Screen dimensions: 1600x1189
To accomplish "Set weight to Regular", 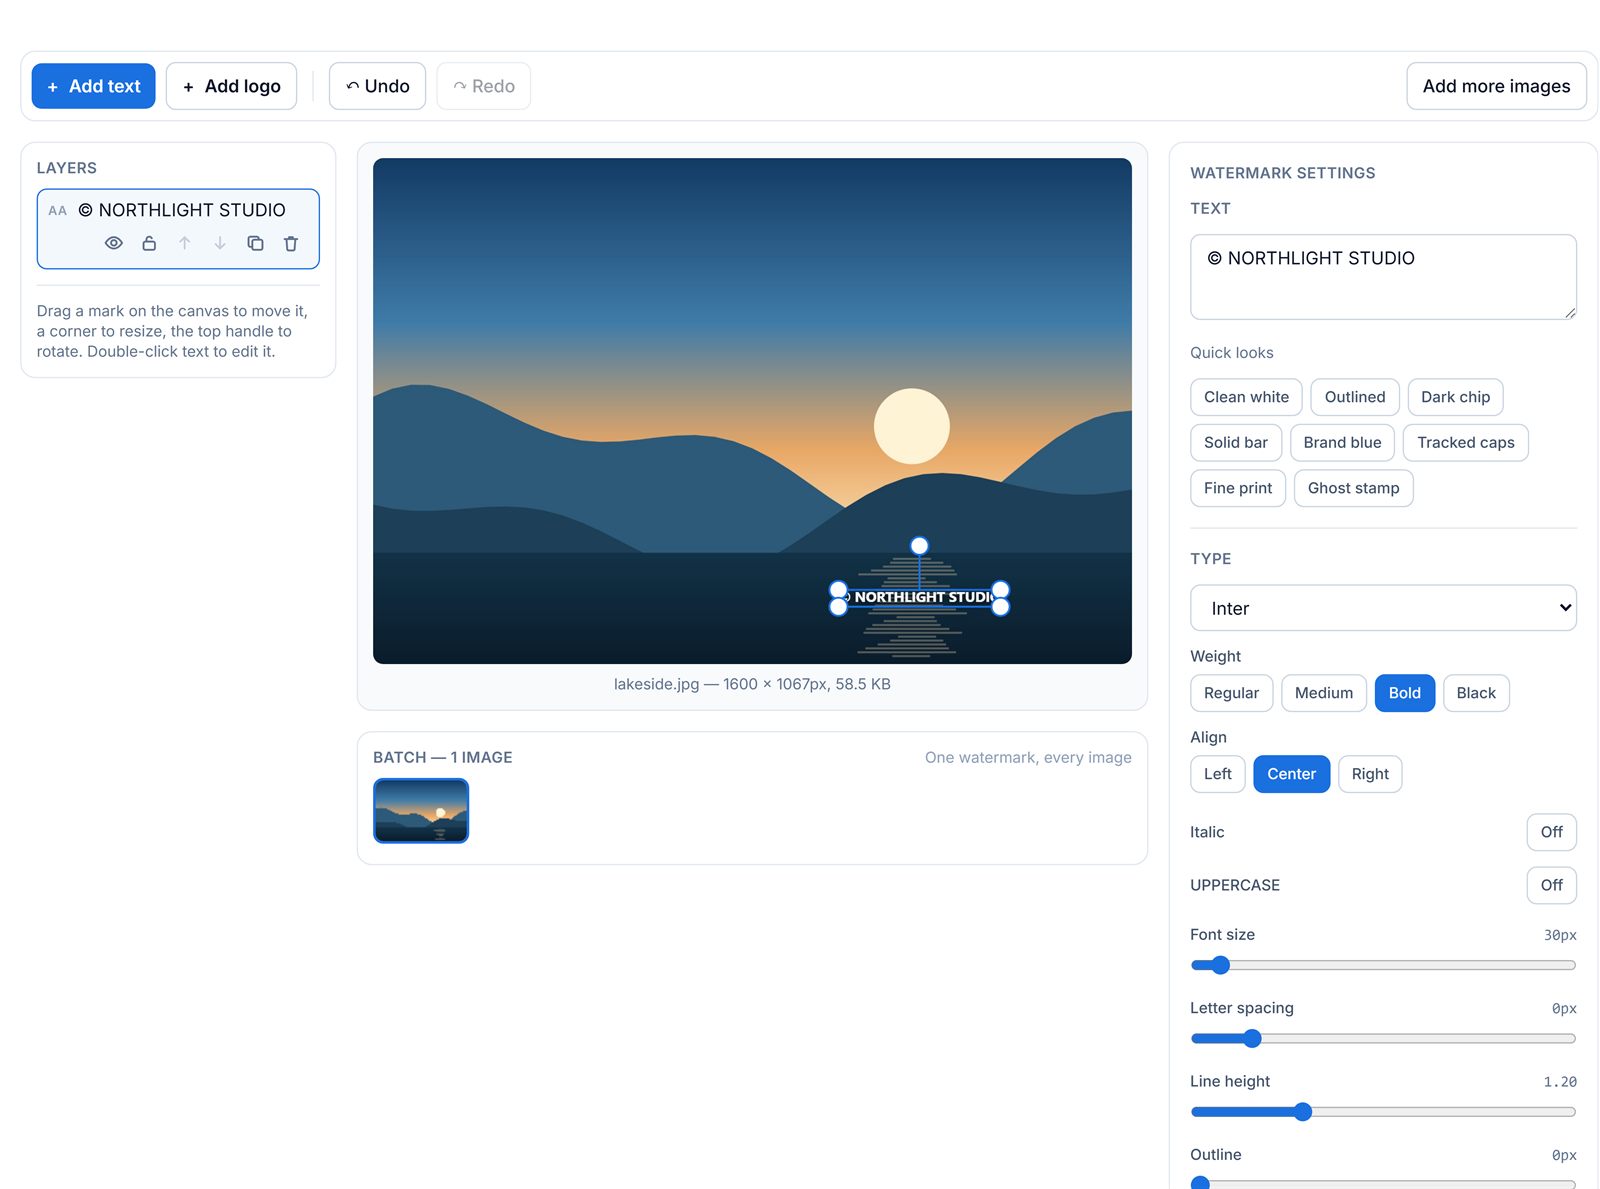I will 1231,693.
